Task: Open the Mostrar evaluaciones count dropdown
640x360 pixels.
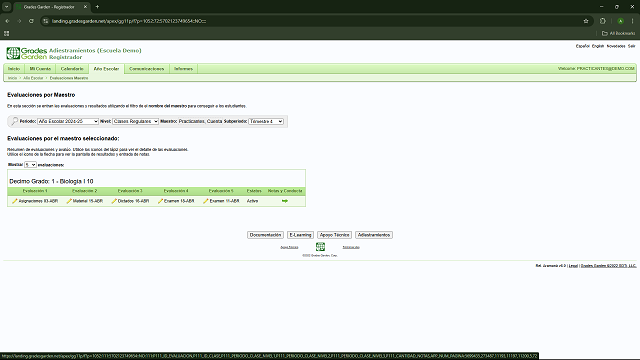Action: coord(30,165)
